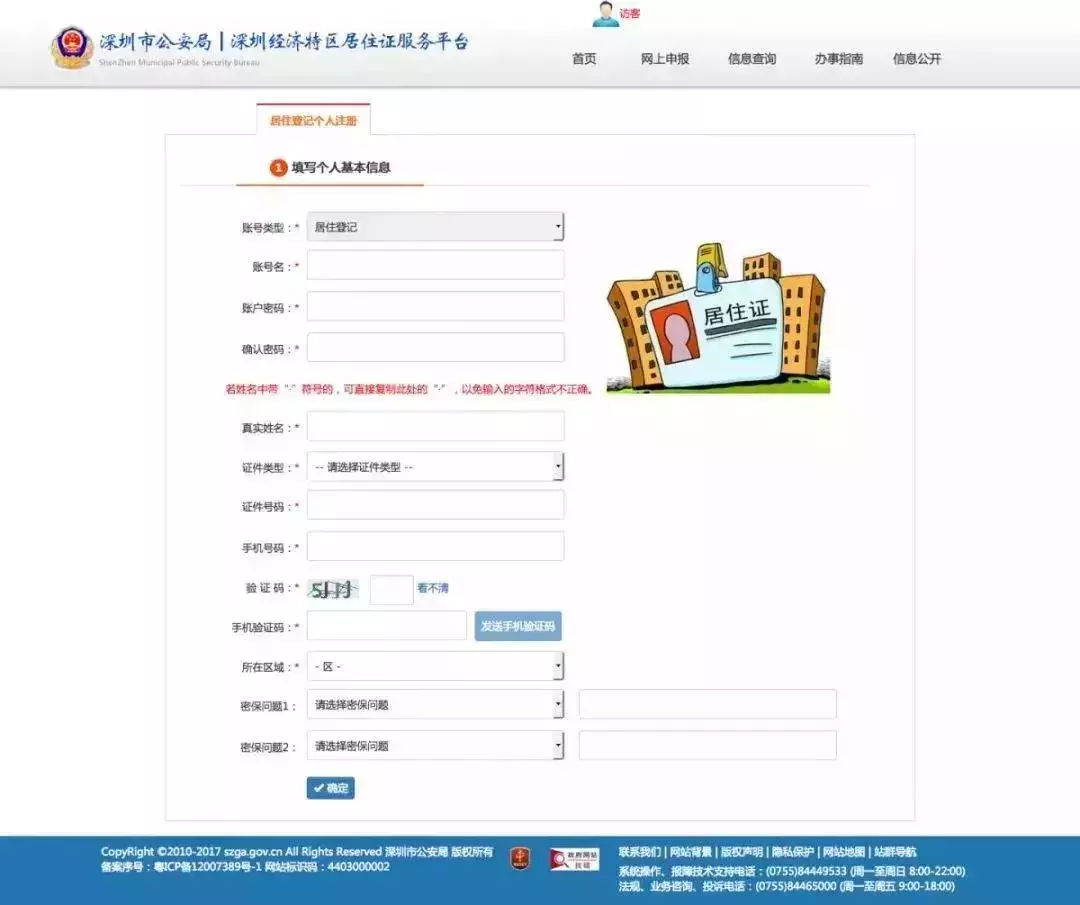This screenshot has width=1080, height=905.
Task: Open the 账号类型 account type dropdown
Action: 434,226
